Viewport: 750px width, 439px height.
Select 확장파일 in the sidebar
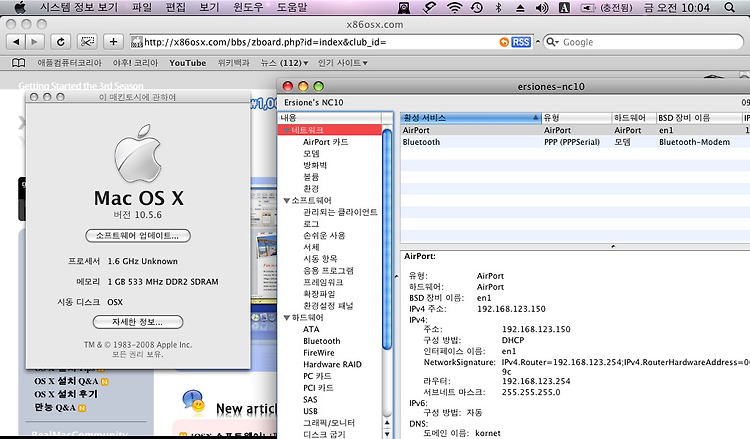pos(319,294)
